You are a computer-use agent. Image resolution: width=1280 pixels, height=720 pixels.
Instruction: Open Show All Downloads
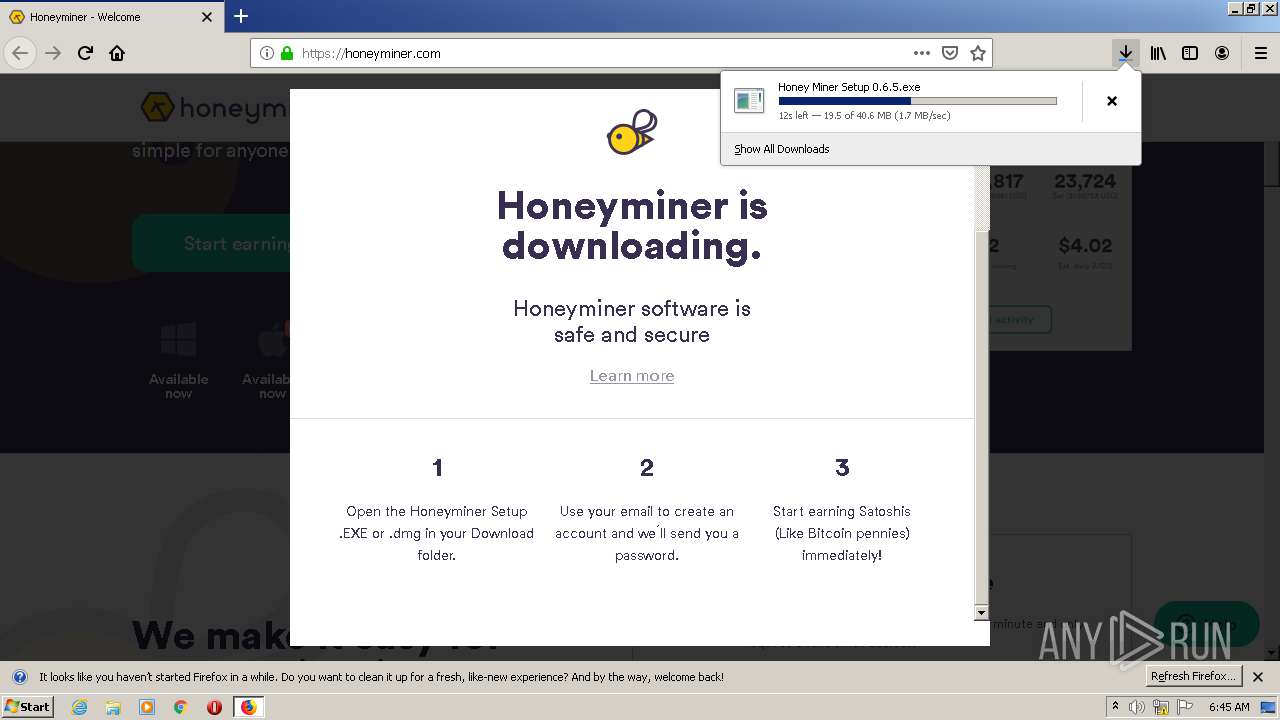[x=781, y=149]
